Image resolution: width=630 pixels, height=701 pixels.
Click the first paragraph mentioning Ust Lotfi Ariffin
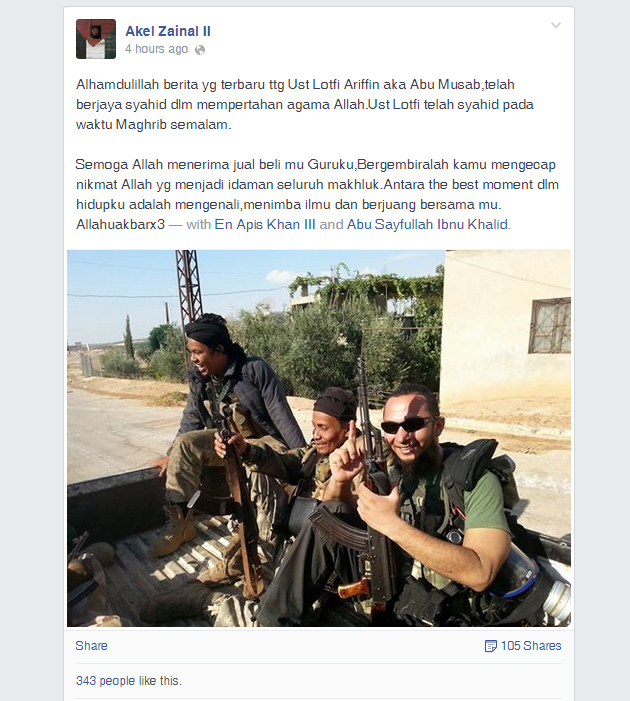[x=304, y=104]
